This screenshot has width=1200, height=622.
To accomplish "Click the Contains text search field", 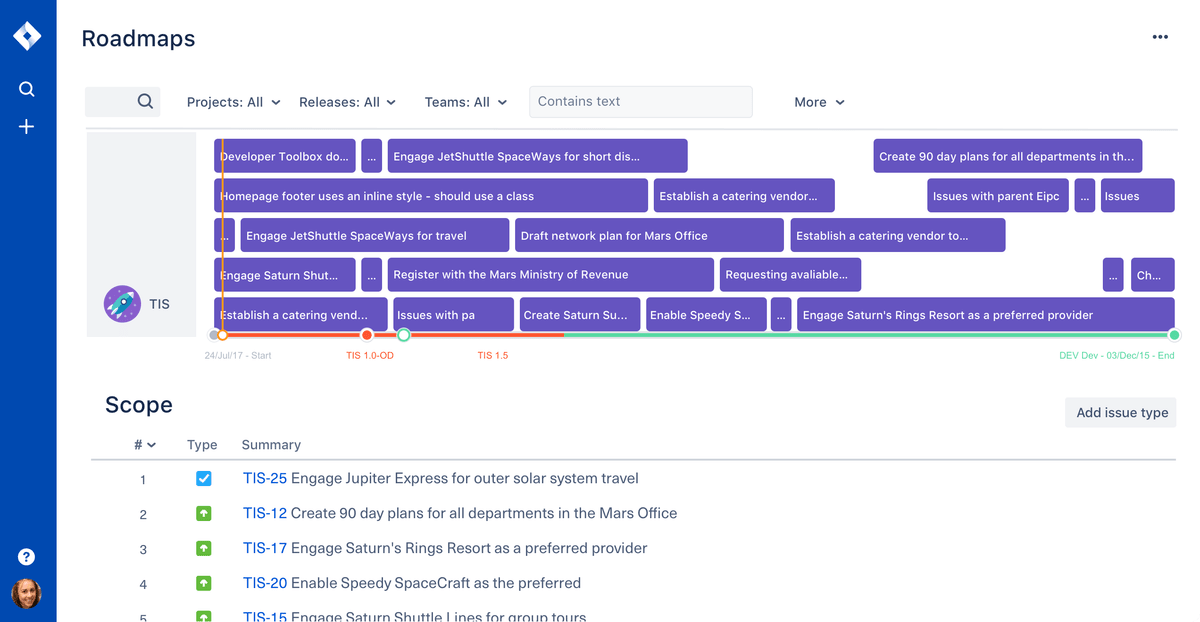I will coord(640,101).
